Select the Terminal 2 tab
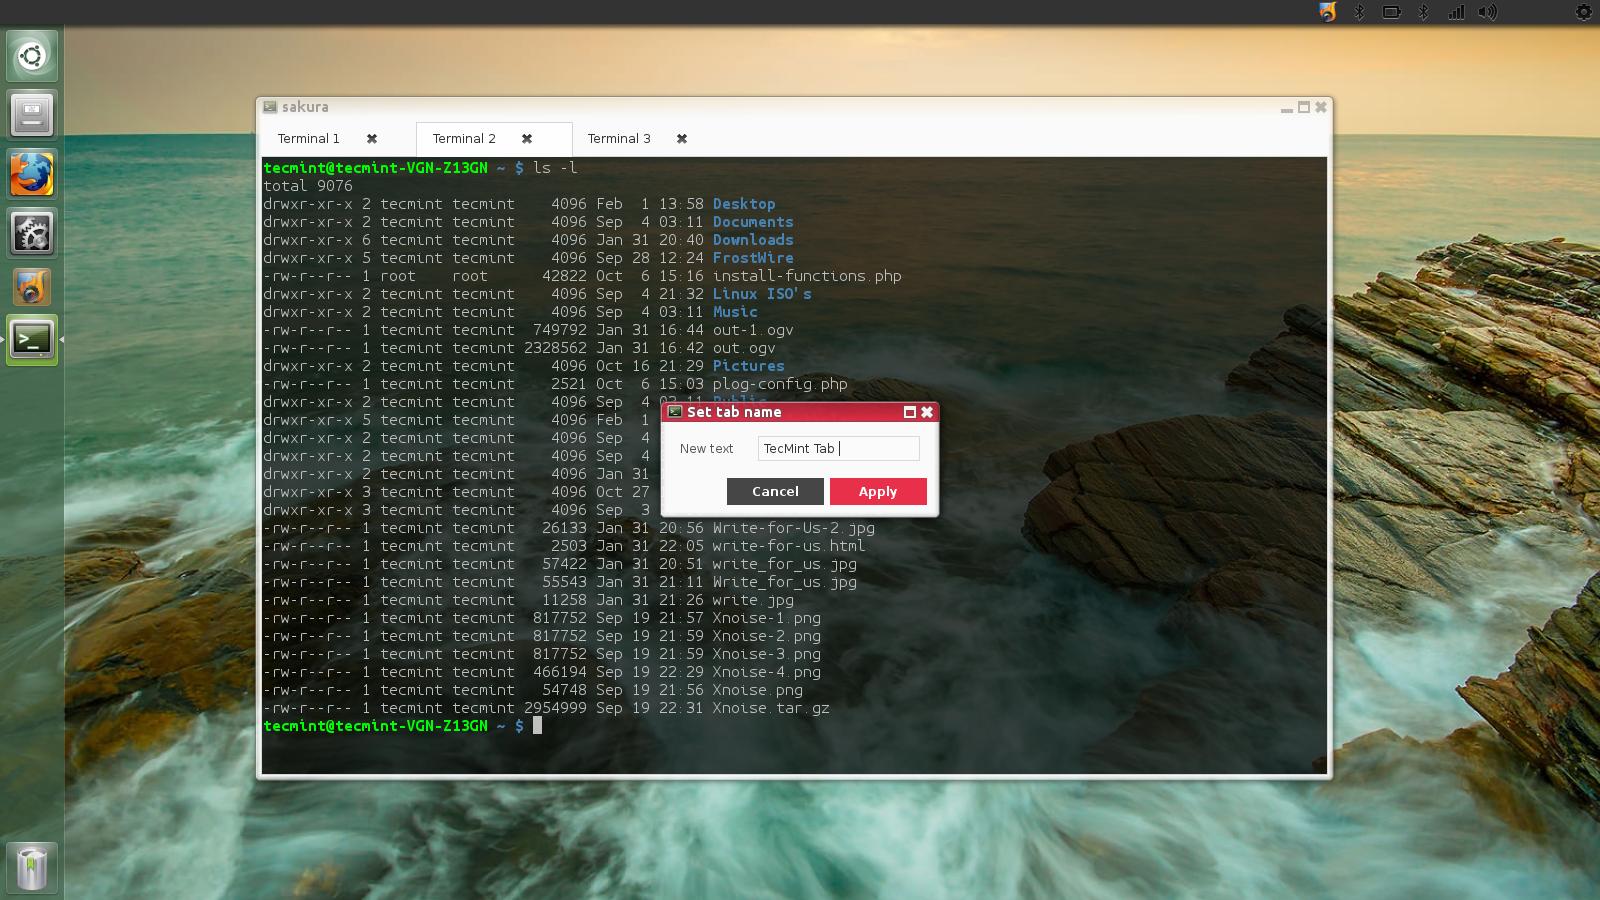 pos(463,139)
